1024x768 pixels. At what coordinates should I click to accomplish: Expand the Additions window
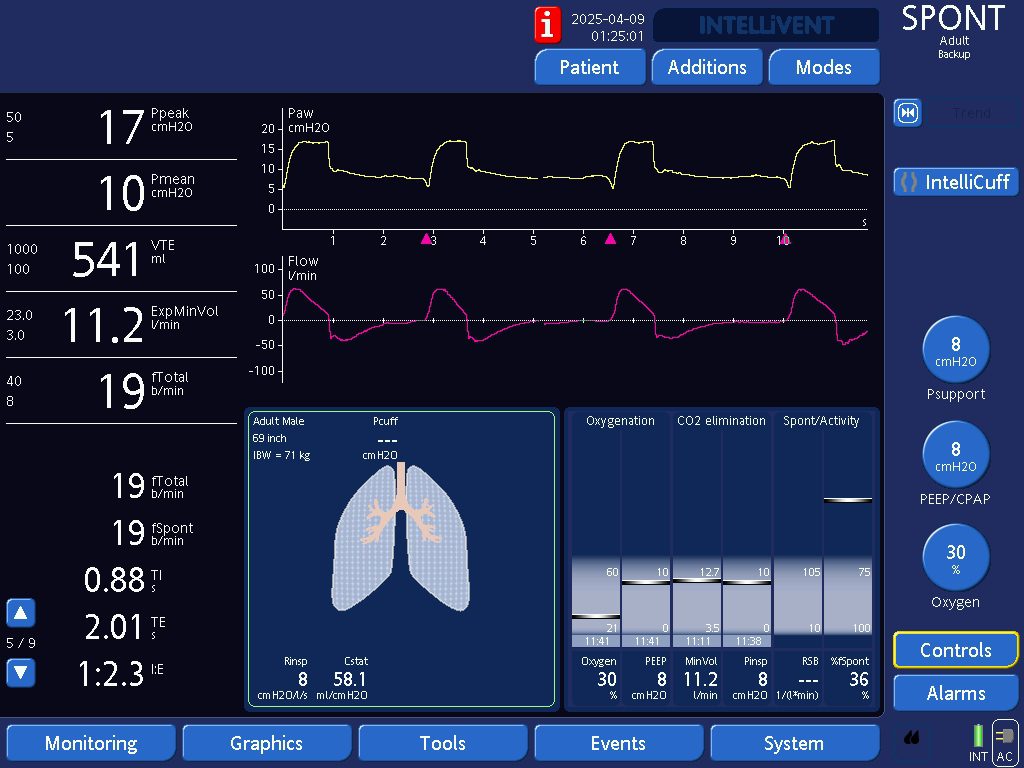coord(707,67)
